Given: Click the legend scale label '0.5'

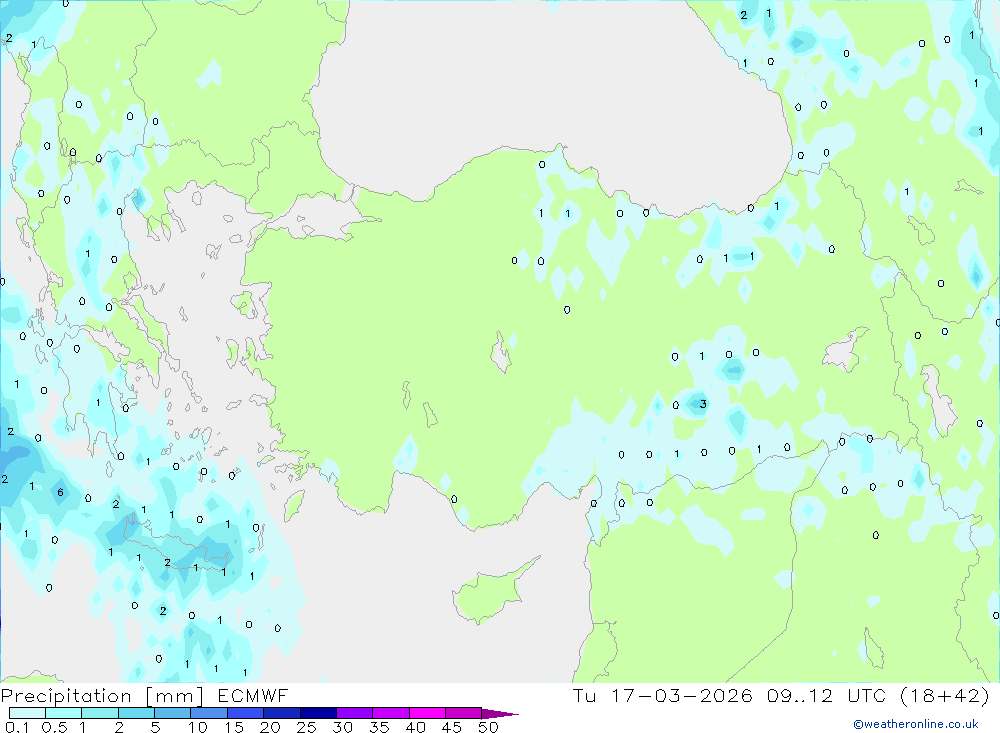Looking at the screenshot, I should (54, 727).
